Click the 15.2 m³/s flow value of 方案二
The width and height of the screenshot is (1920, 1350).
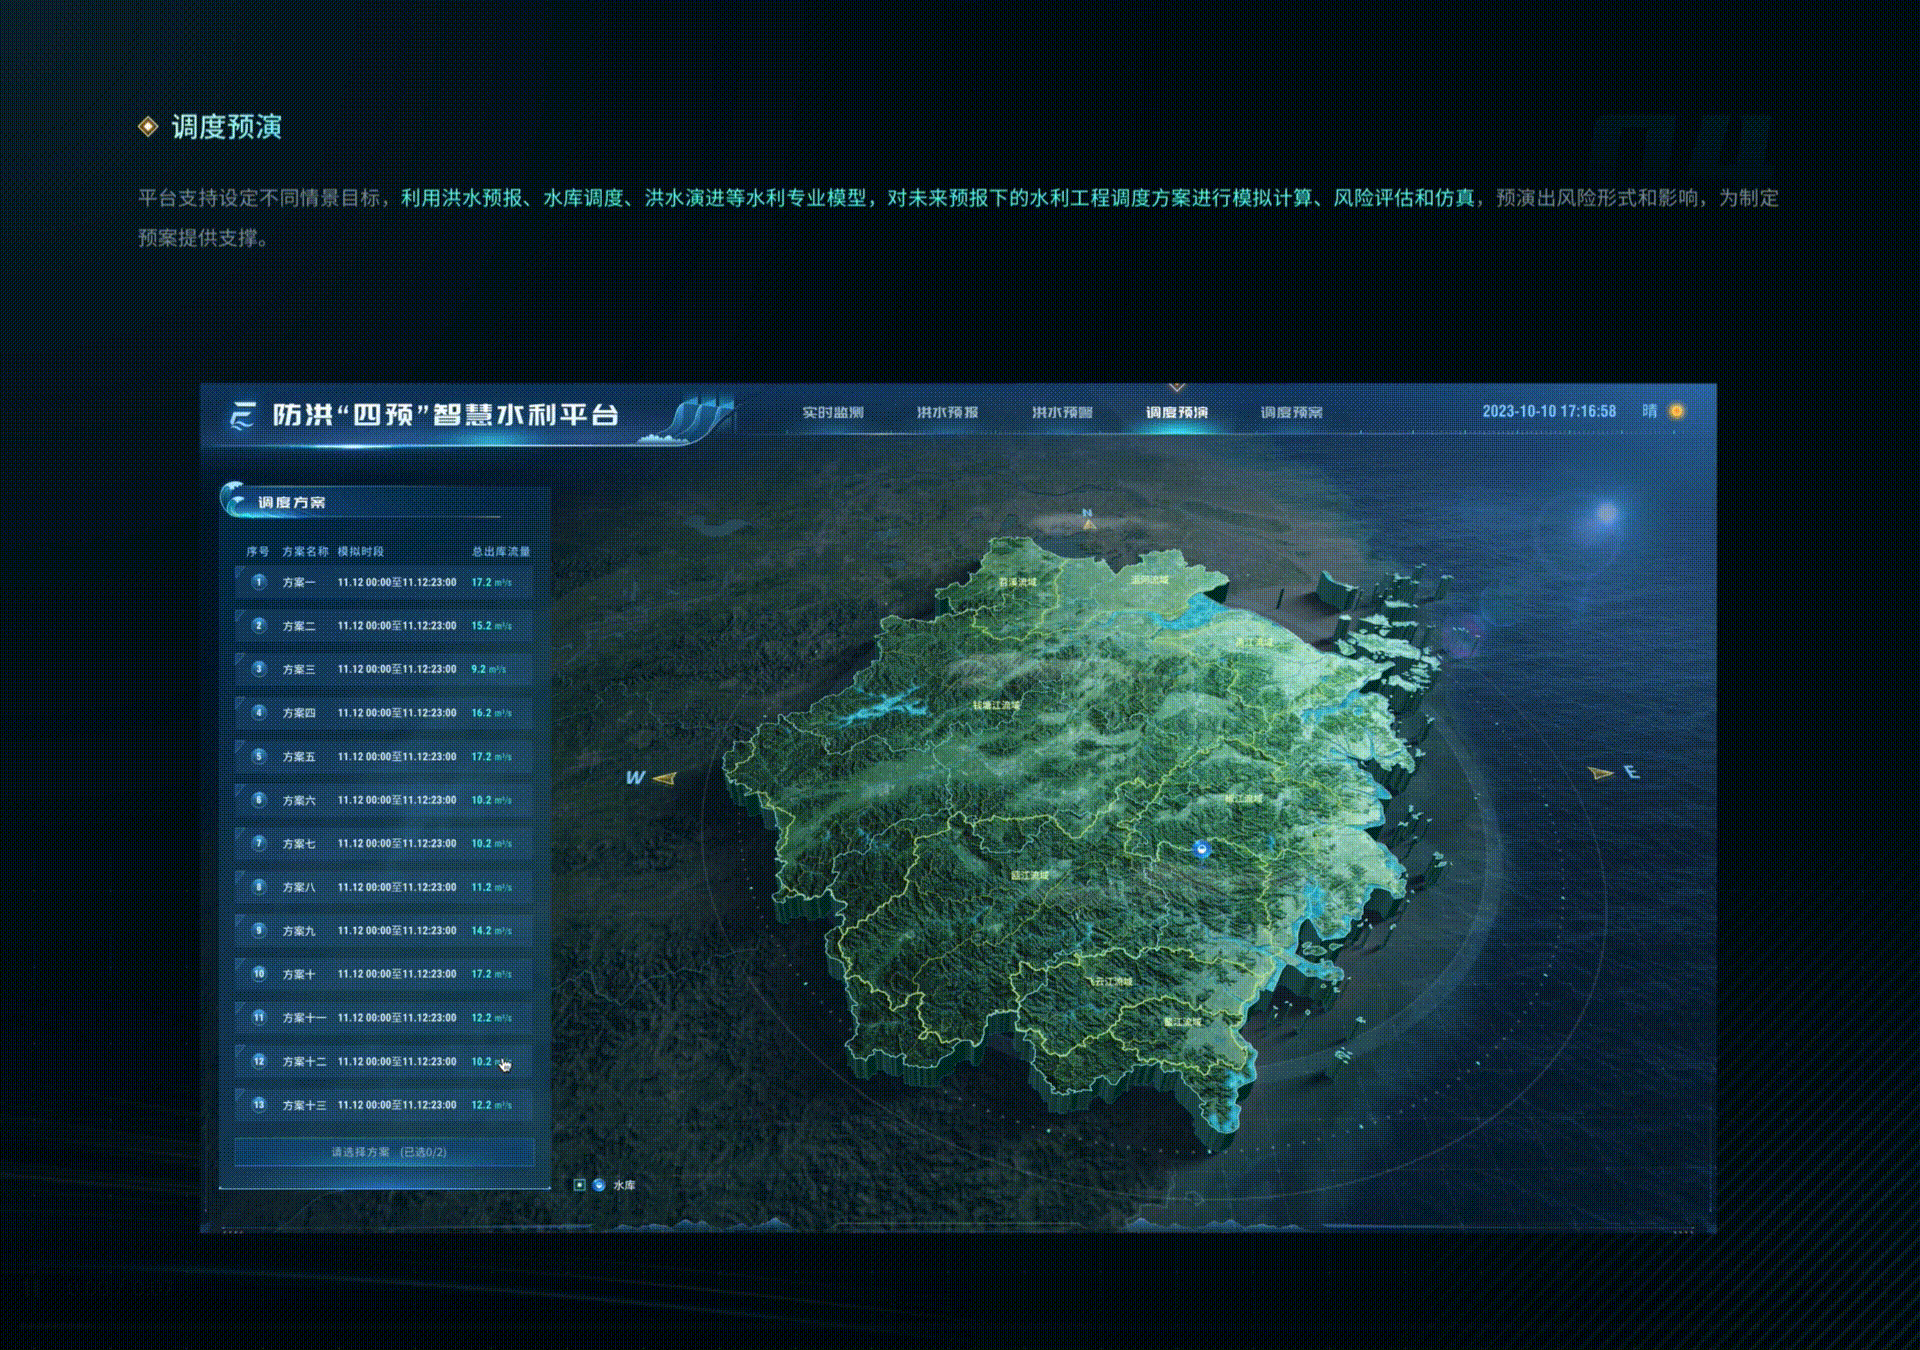coord(491,626)
